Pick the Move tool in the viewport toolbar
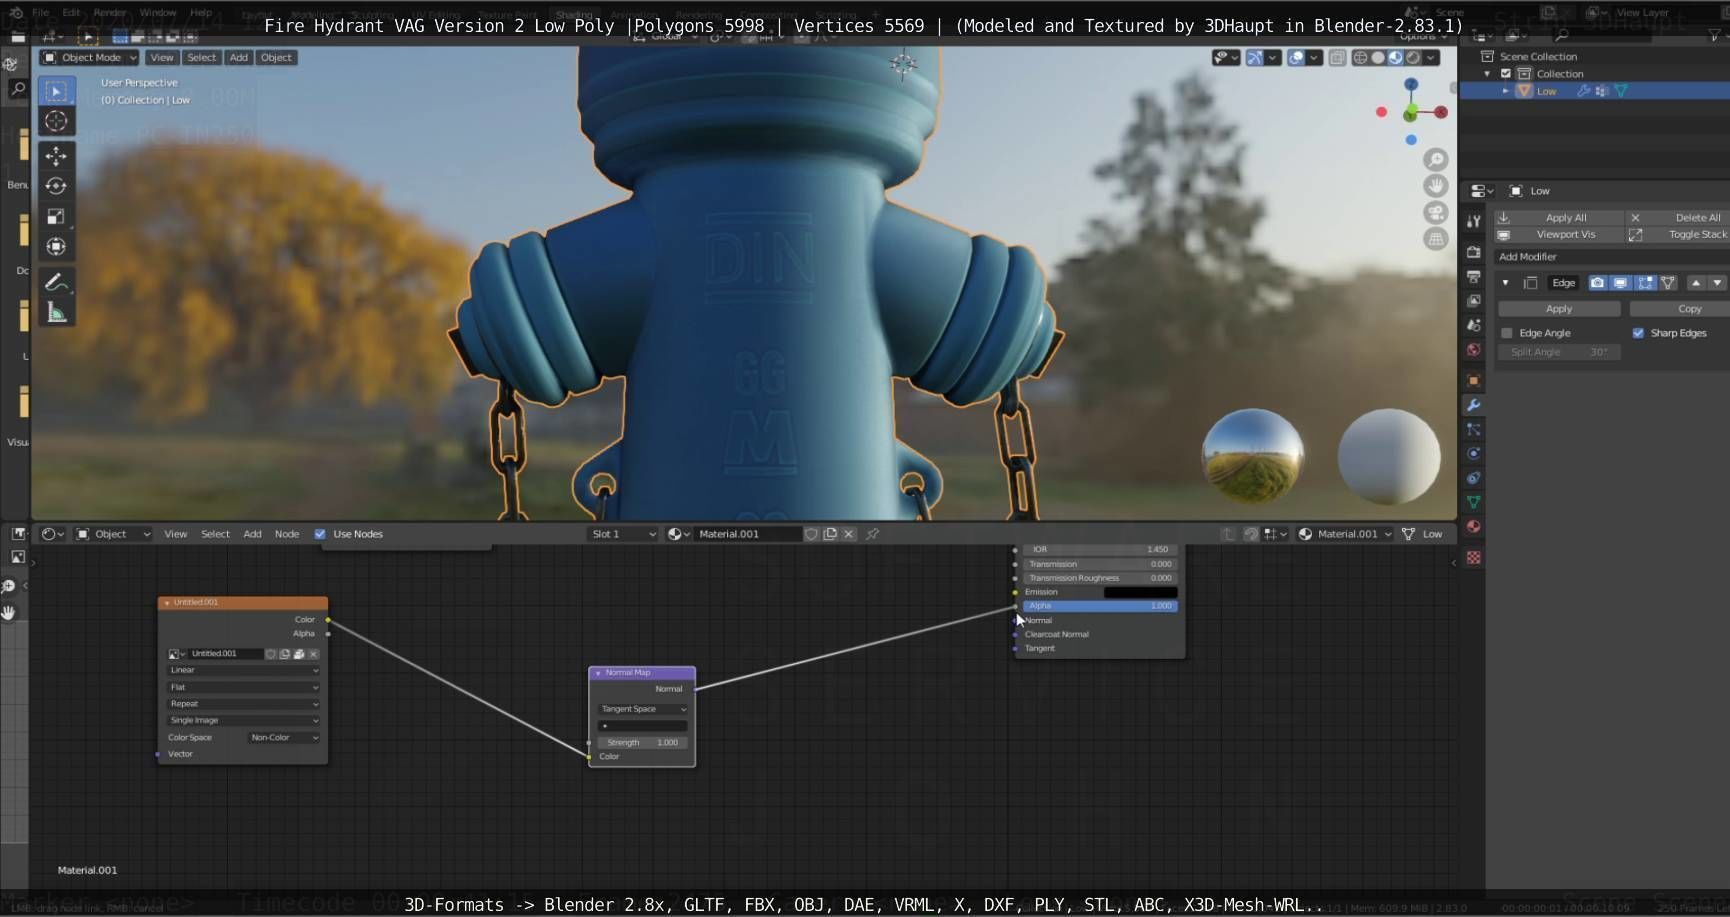The image size is (1730, 917). coord(56,156)
